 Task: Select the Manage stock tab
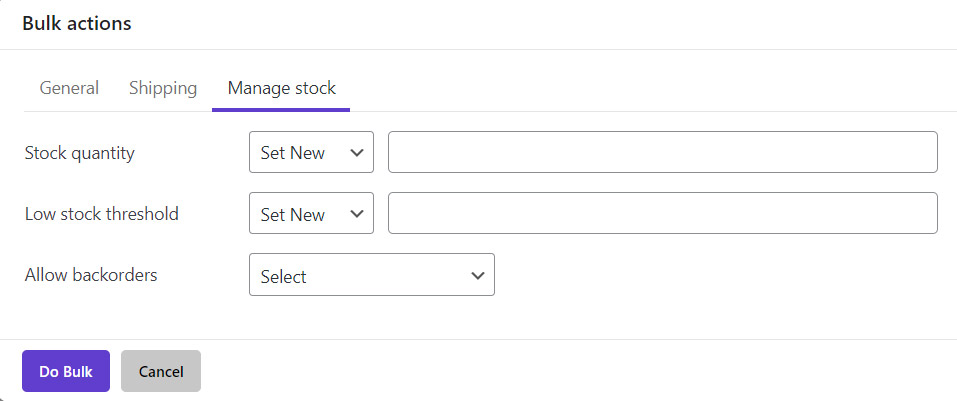281,88
